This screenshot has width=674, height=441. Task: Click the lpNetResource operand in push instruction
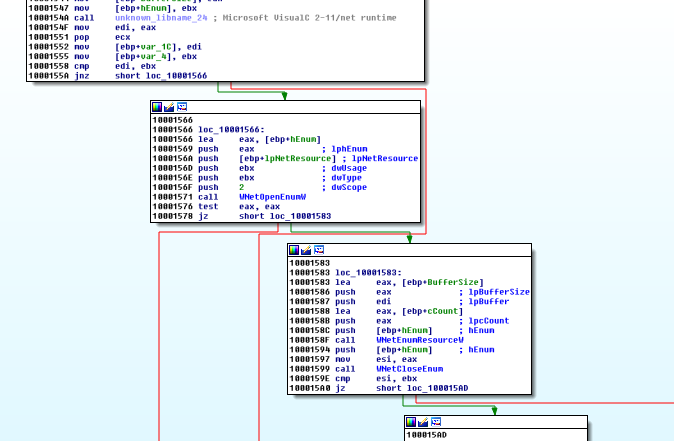(x=298, y=158)
